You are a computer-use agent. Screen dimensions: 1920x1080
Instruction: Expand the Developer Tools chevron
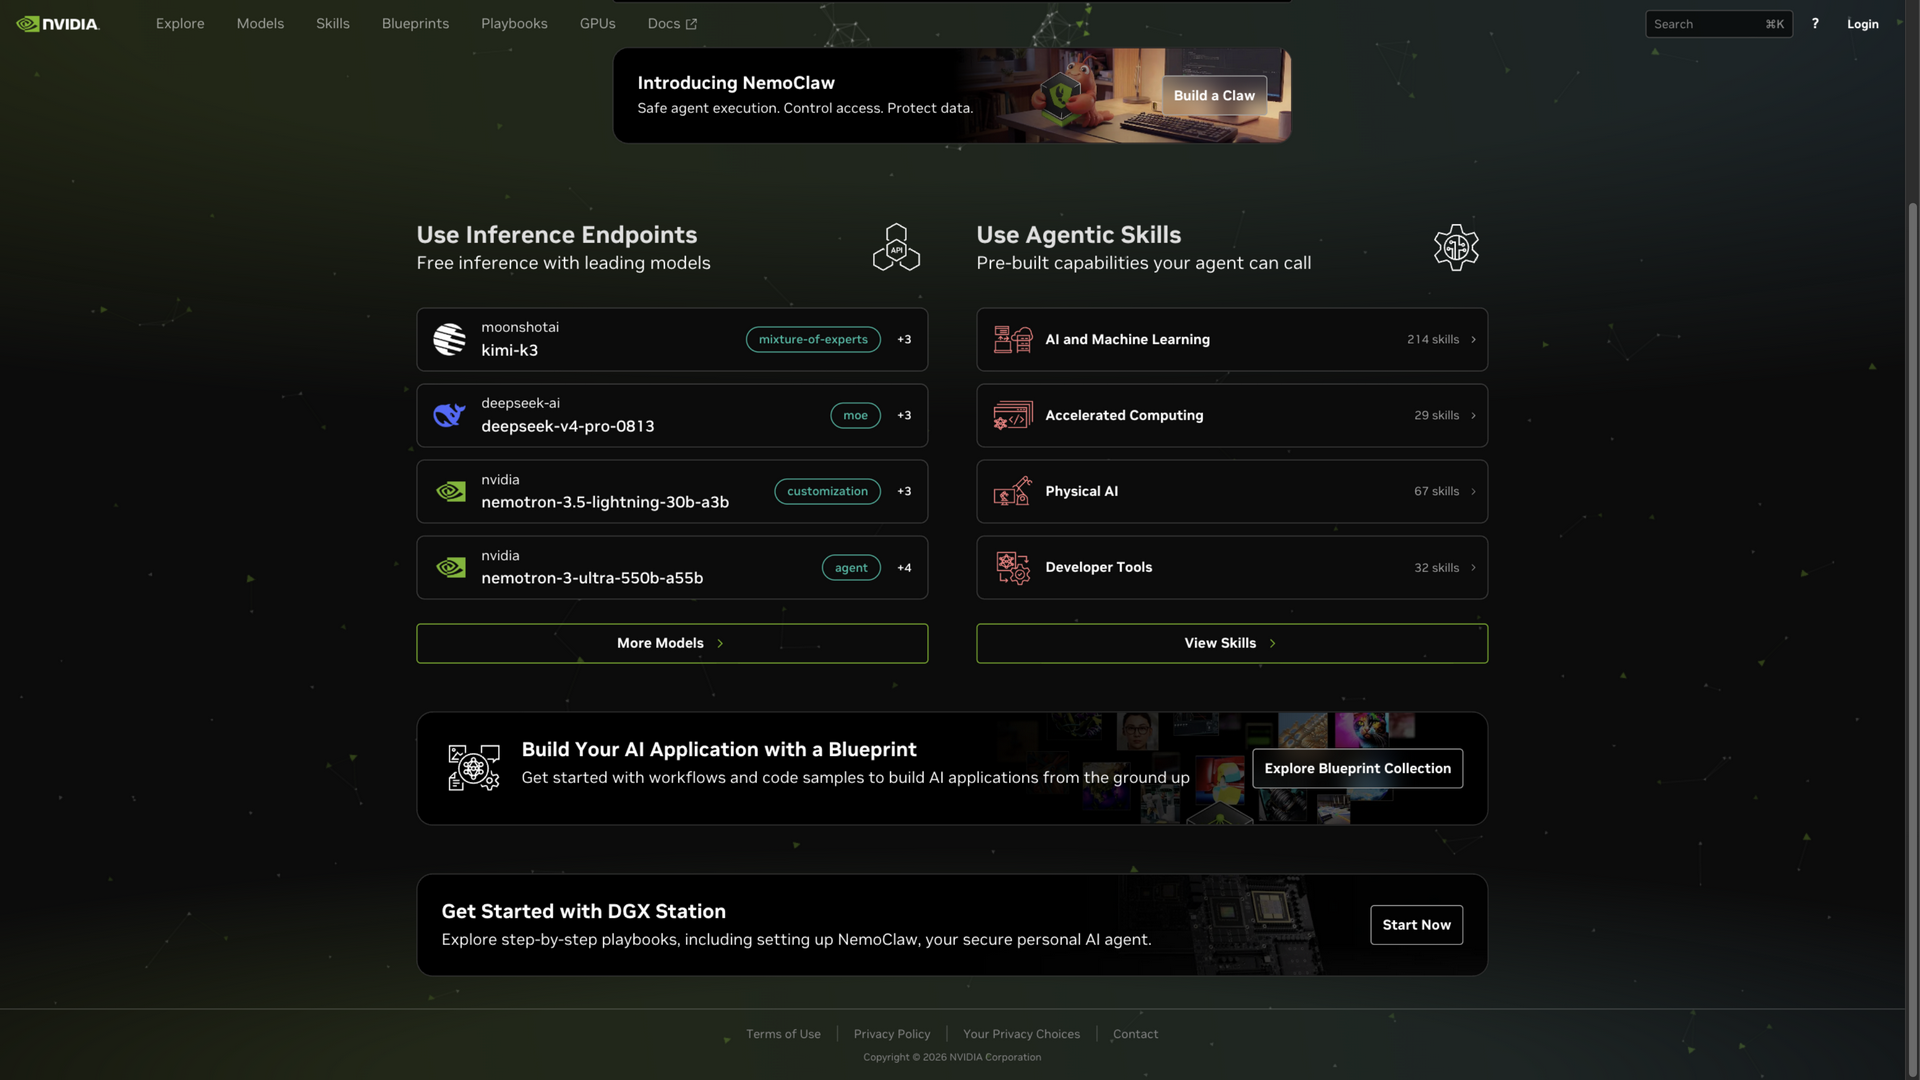pyautogui.click(x=1473, y=568)
